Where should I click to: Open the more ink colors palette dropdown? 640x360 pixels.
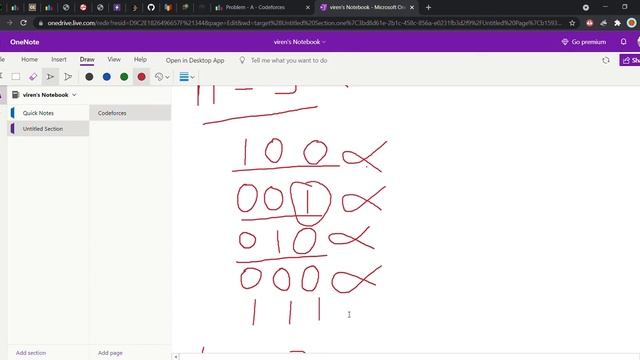[162, 77]
